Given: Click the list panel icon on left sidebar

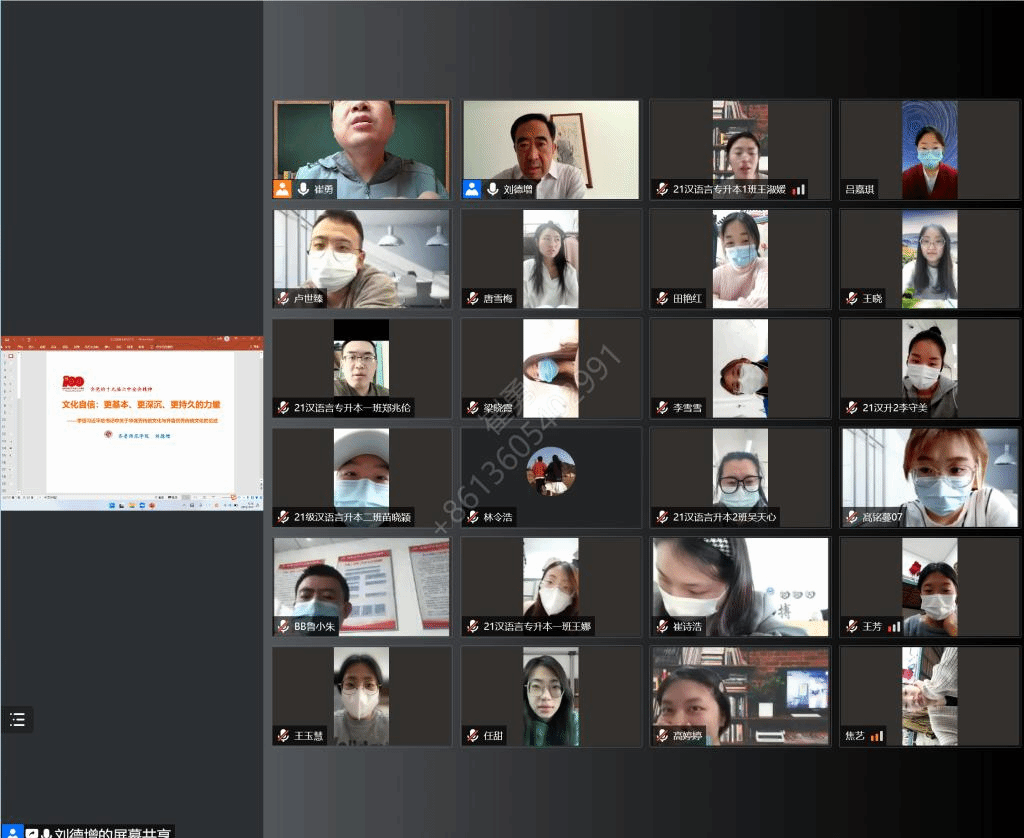Looking at the screenshot, I should tap(17, 719).
